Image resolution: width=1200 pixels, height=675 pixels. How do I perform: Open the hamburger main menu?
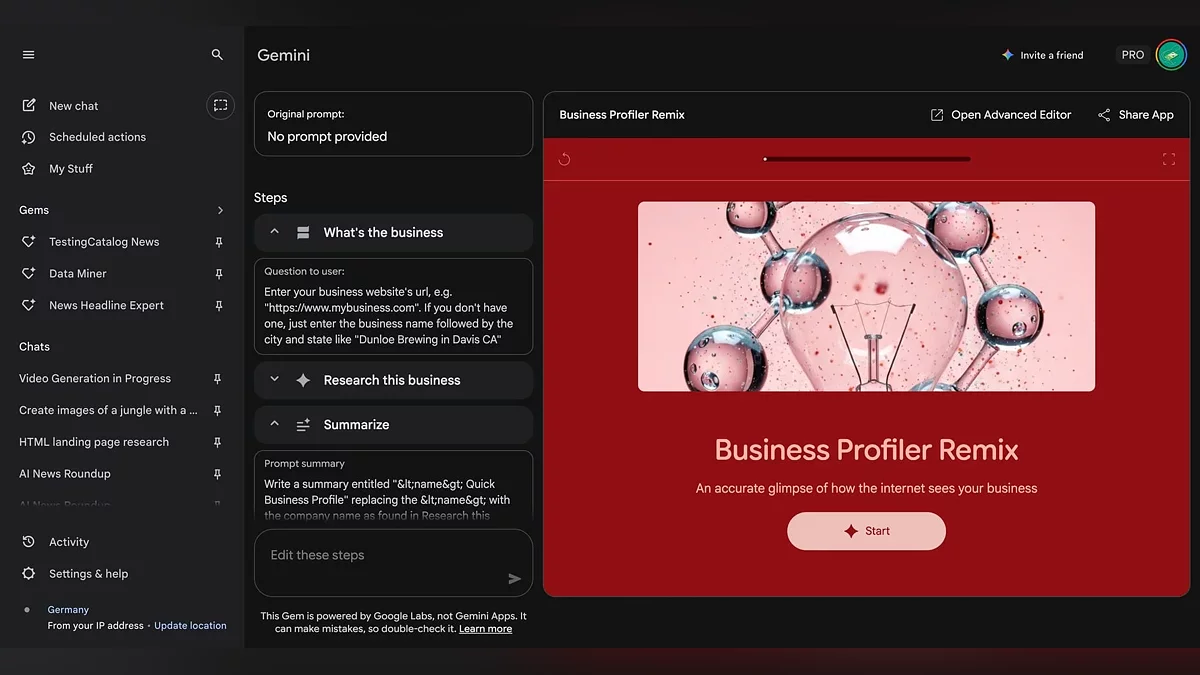(28, 55)
